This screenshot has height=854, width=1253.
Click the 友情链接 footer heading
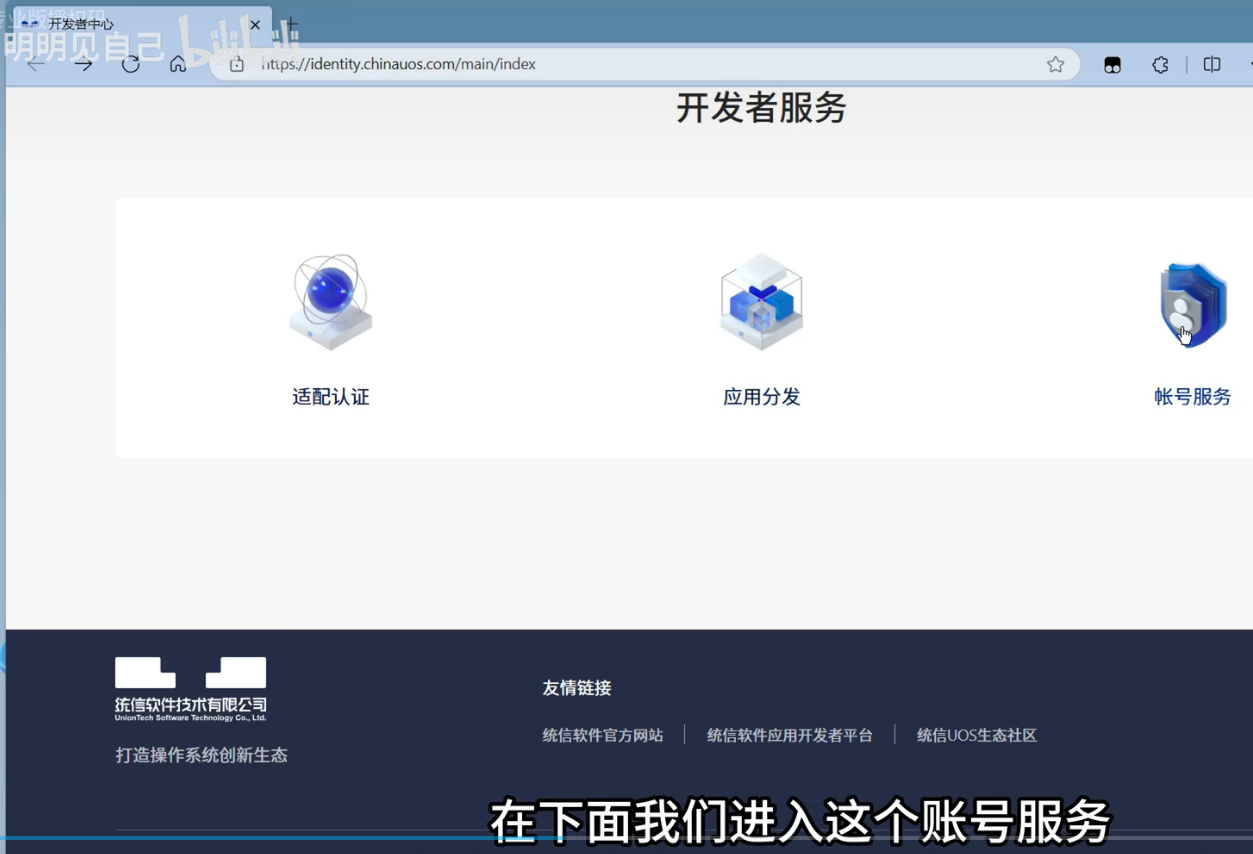coord(577,688)
